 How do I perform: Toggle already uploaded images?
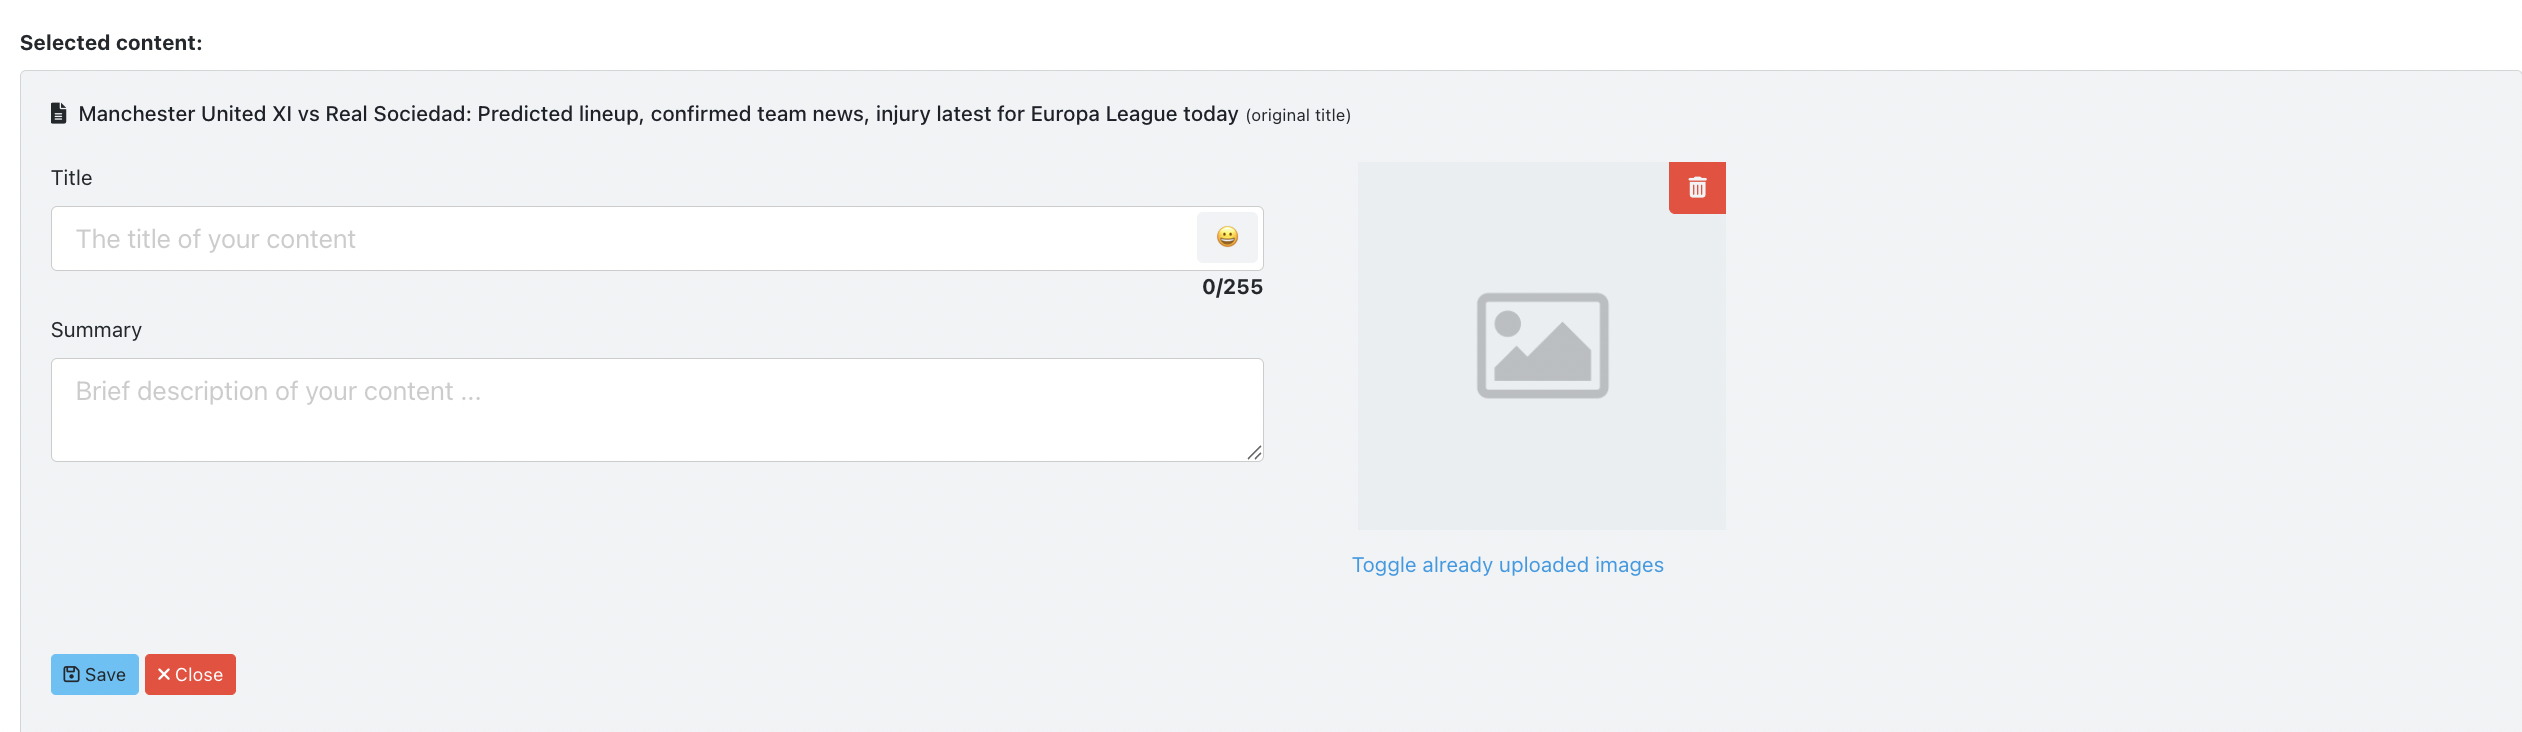(x=1507, y=565)
